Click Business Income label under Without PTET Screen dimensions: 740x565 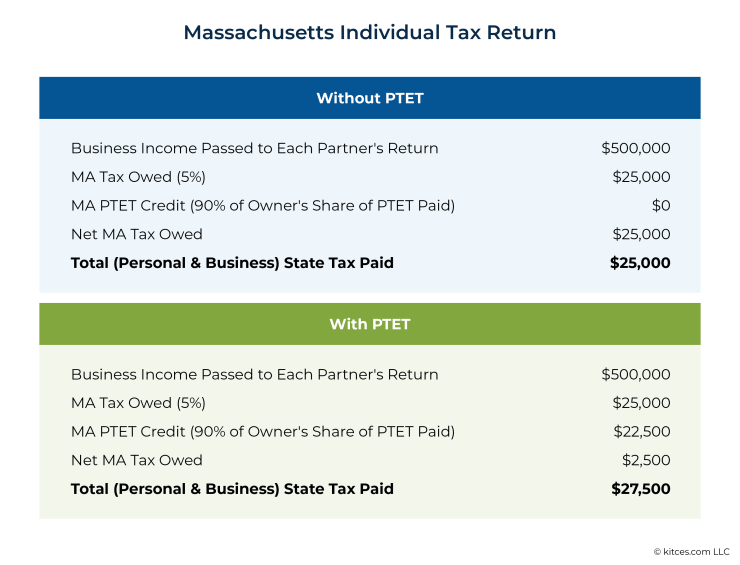point(254,148)
